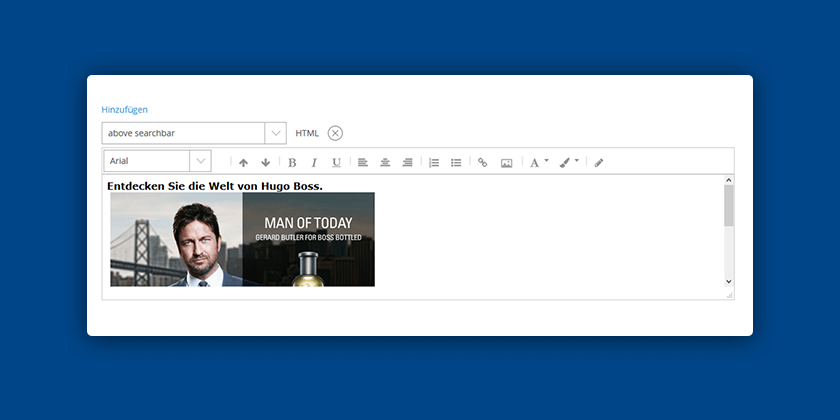Image resolution: width=840 pixels, height=420 pixels.
Task: Click the editor resize handle corner
Action: (x=730, y=295)
